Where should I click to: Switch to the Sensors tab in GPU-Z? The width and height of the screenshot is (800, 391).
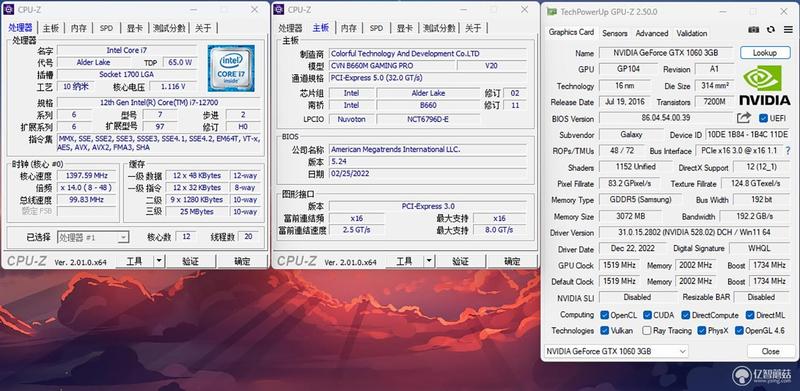pos(615,33)
